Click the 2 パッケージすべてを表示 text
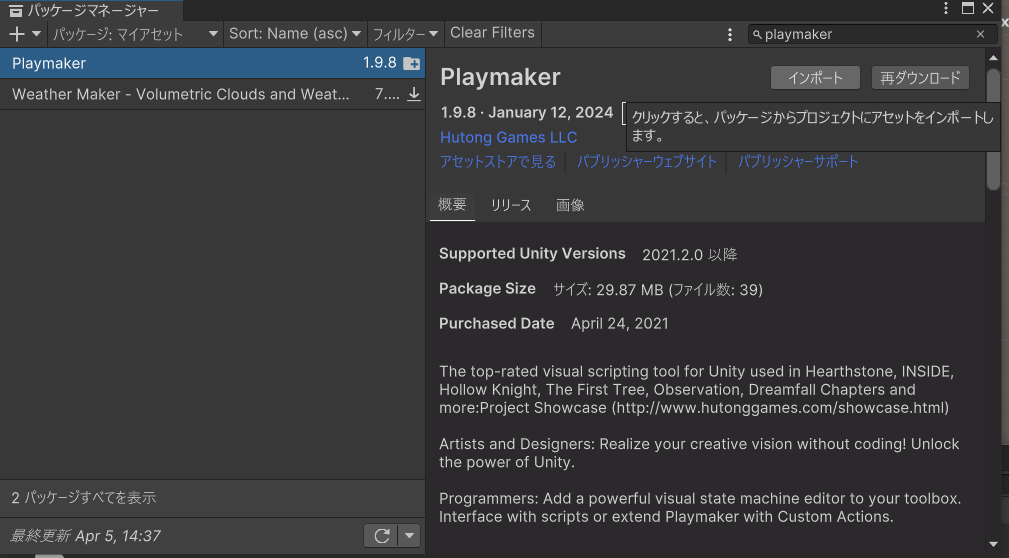This screenshot has height=558, width=1009. (84, 498)
